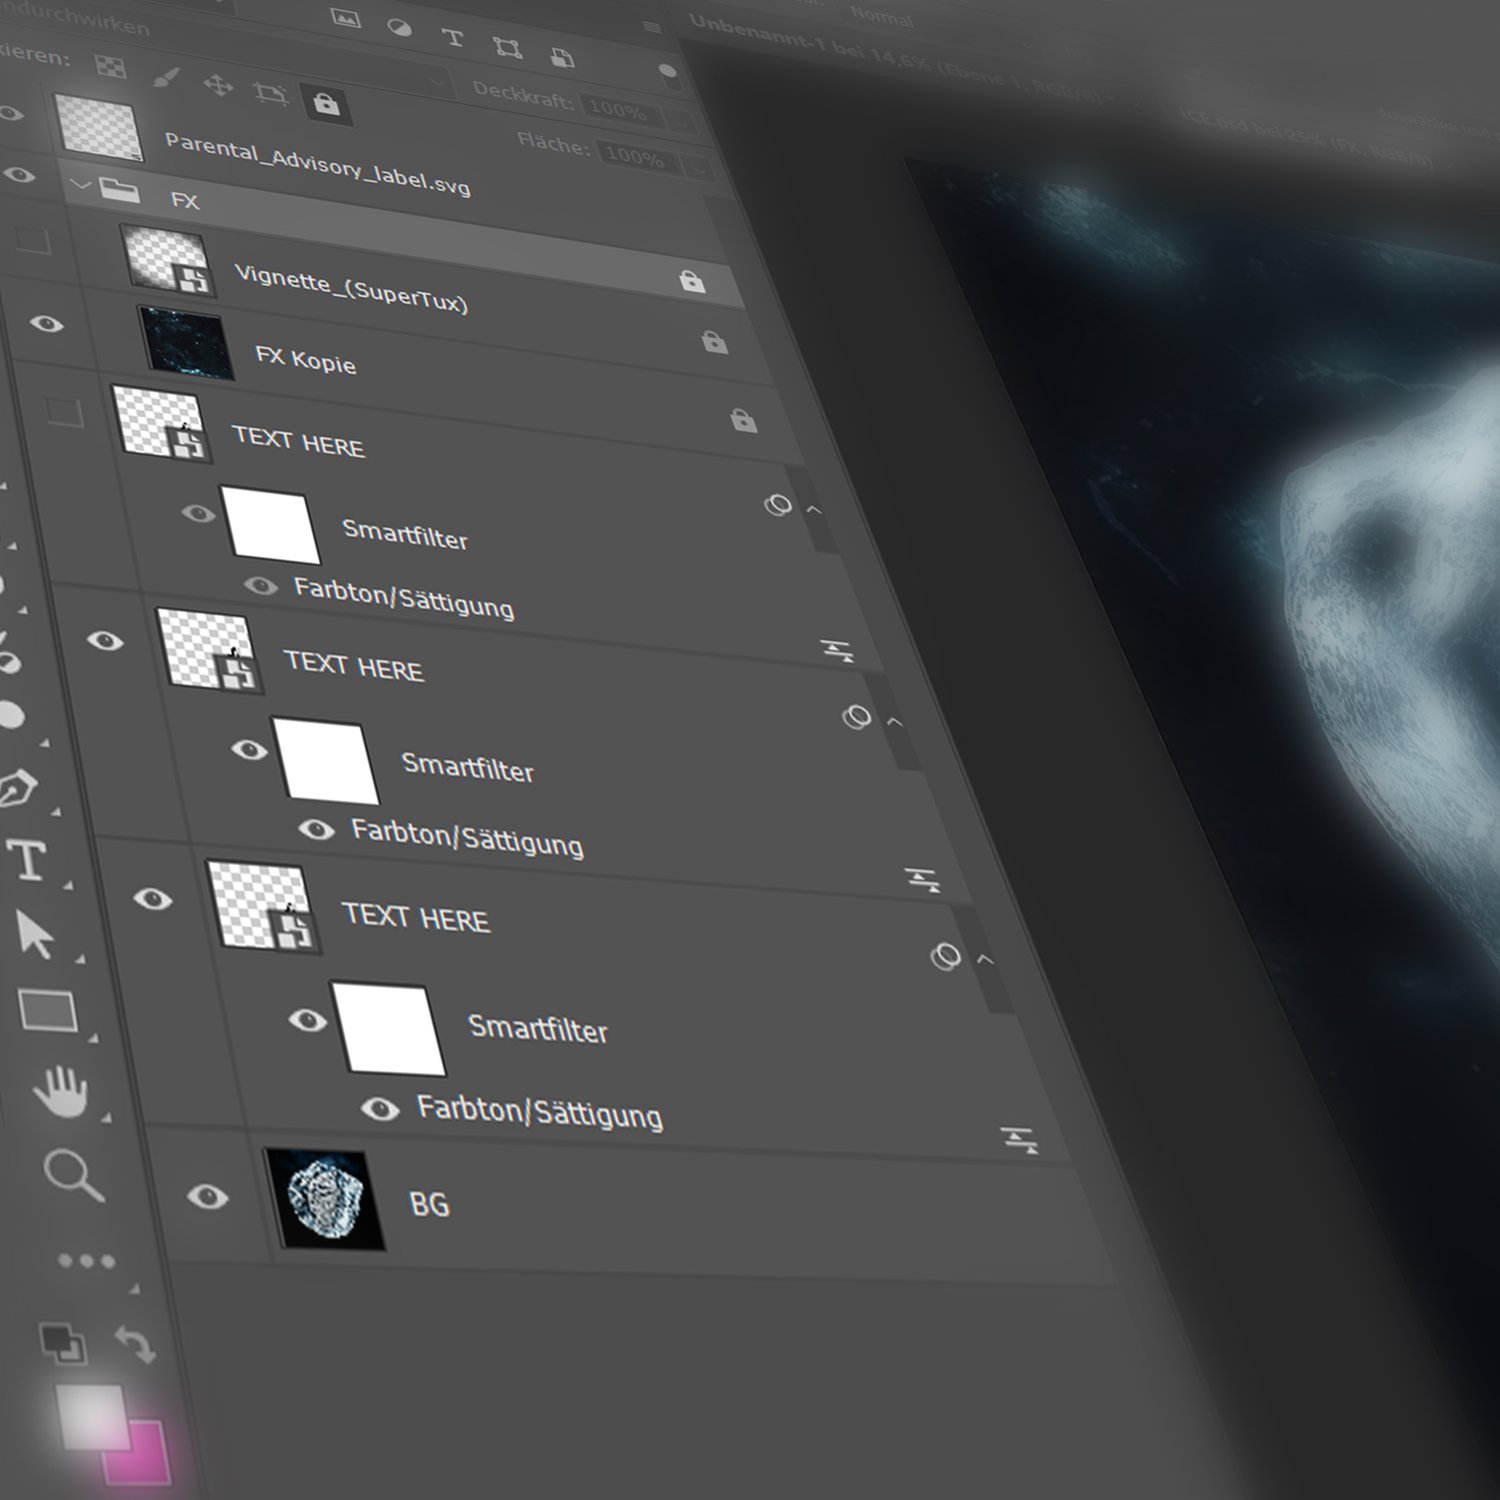This screenshot has width=1500, height=1500.
Task: Show the locked topmost TEXT HERE layer
Action: pyautogui.click(x=64, y=411)
